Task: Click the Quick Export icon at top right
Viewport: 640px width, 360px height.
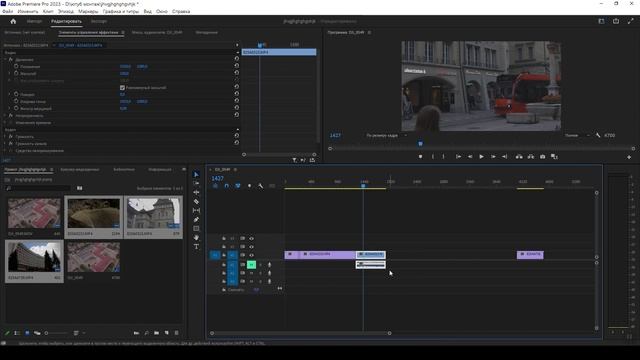Action: click(x=616, y=21)
